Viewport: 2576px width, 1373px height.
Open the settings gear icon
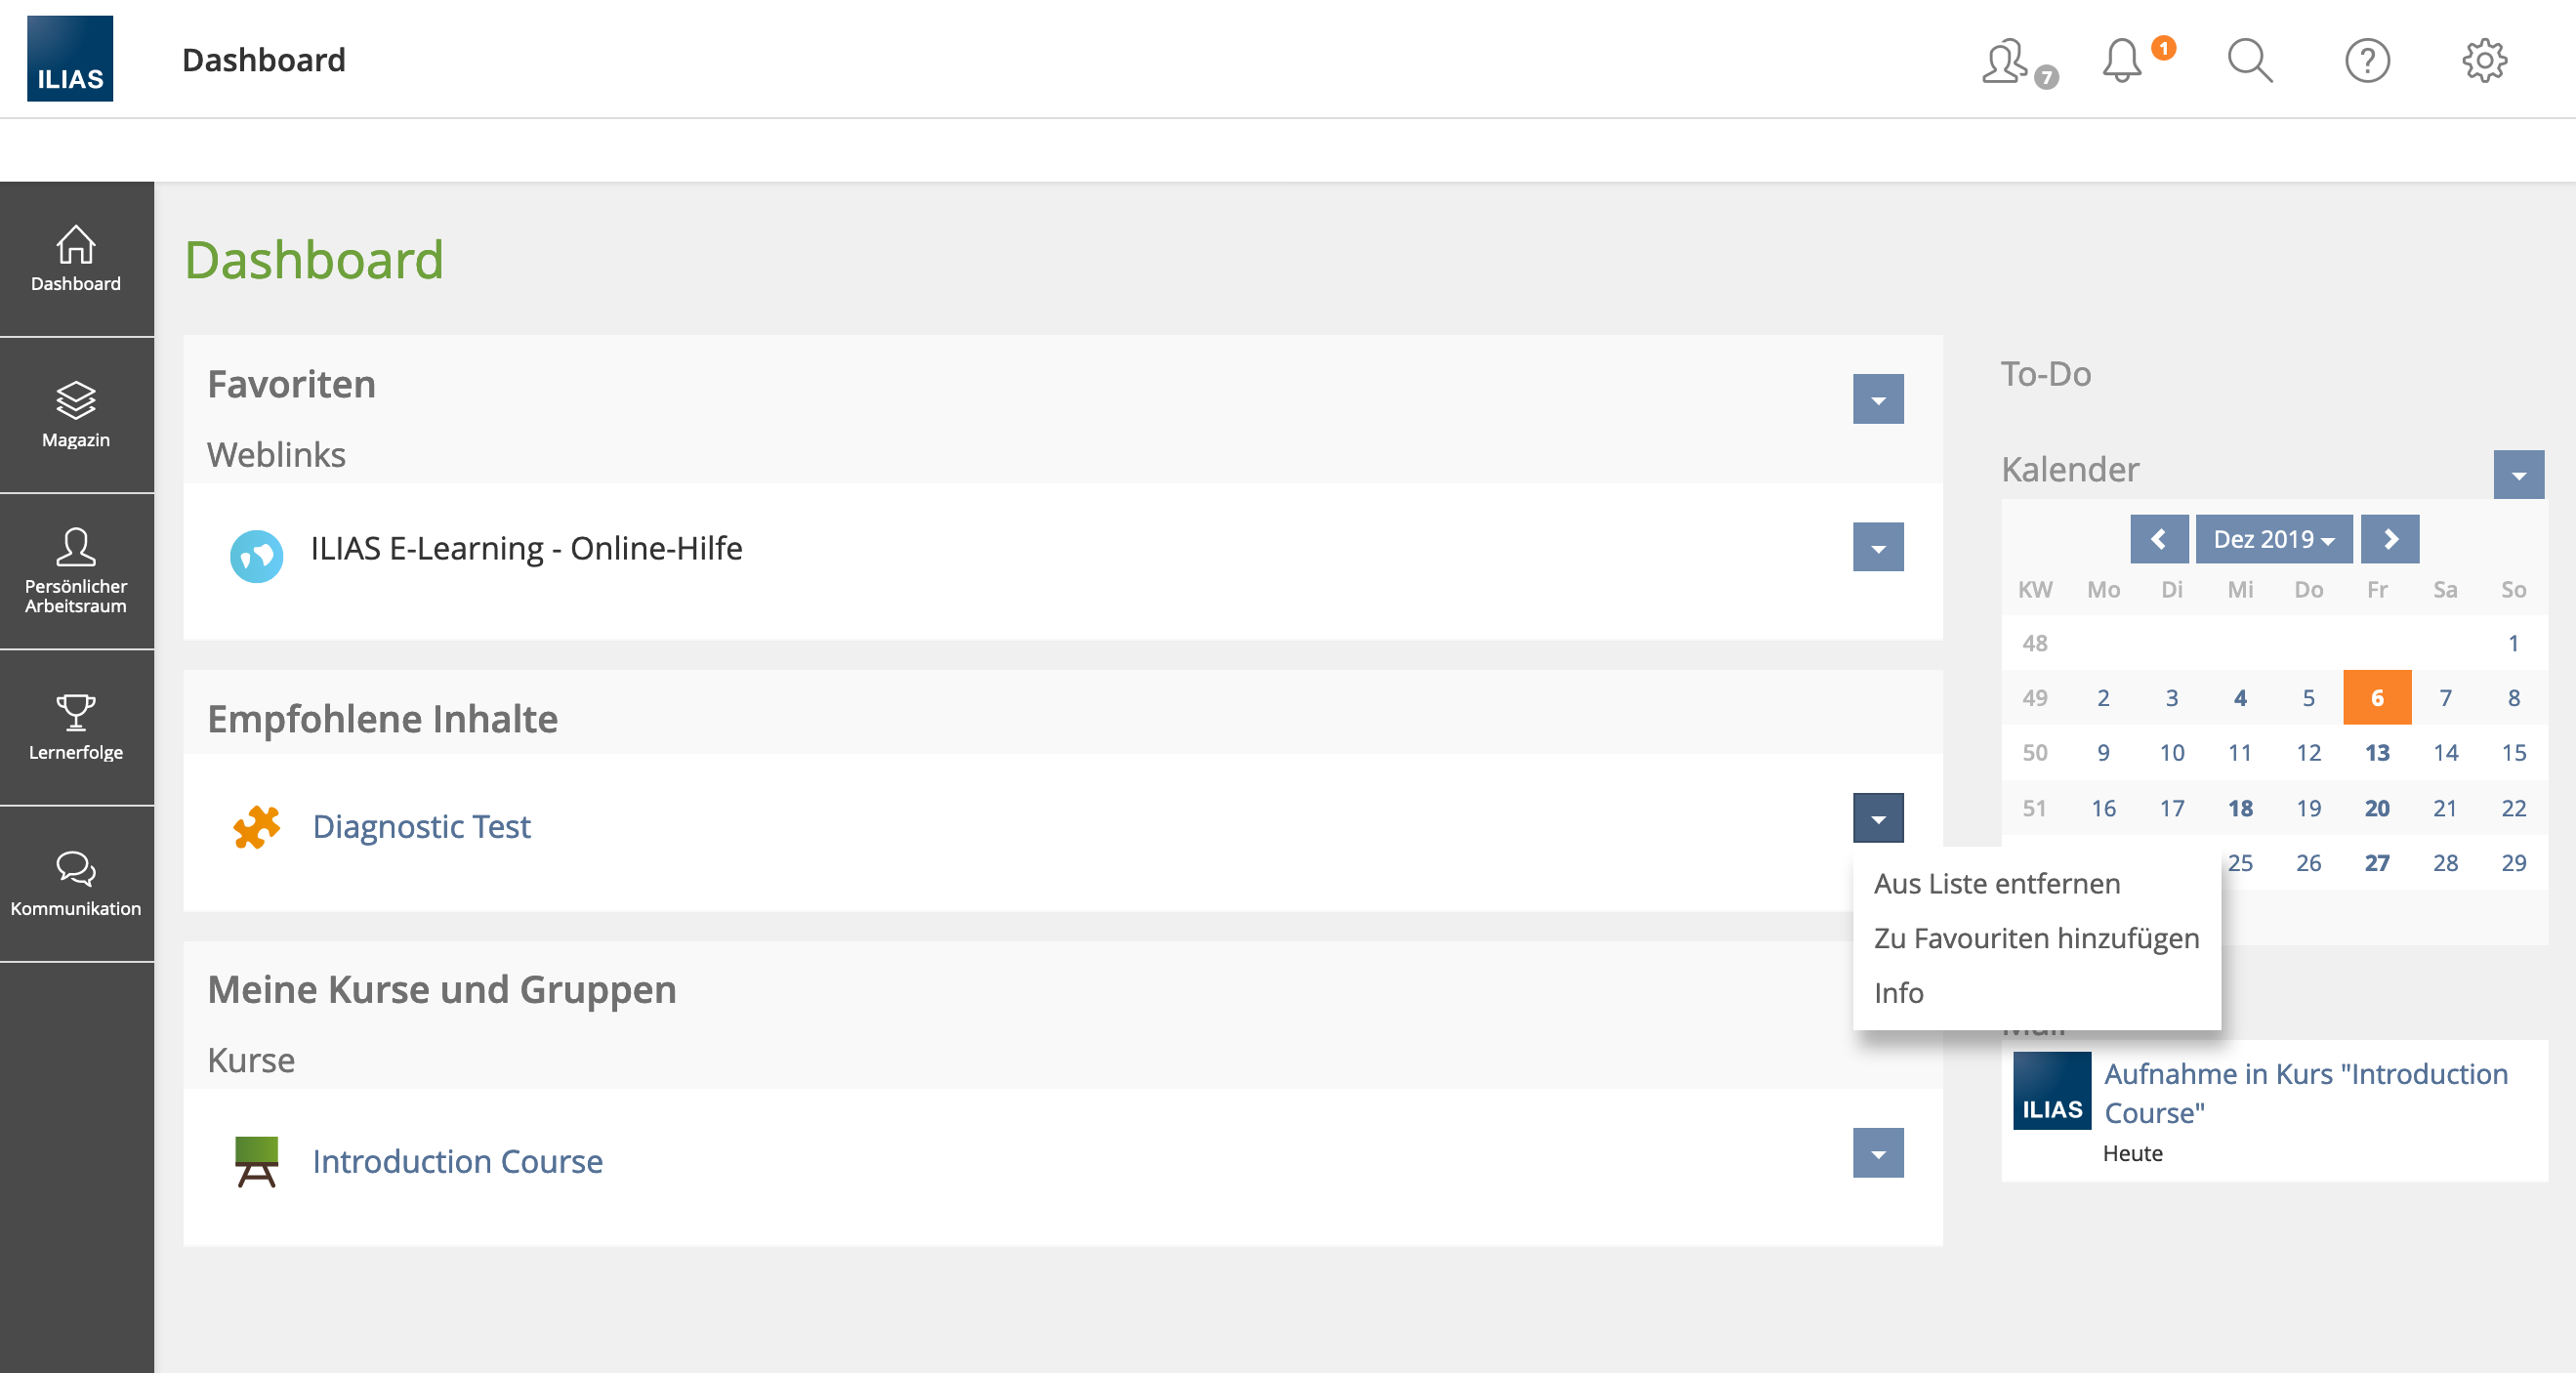2485,60
